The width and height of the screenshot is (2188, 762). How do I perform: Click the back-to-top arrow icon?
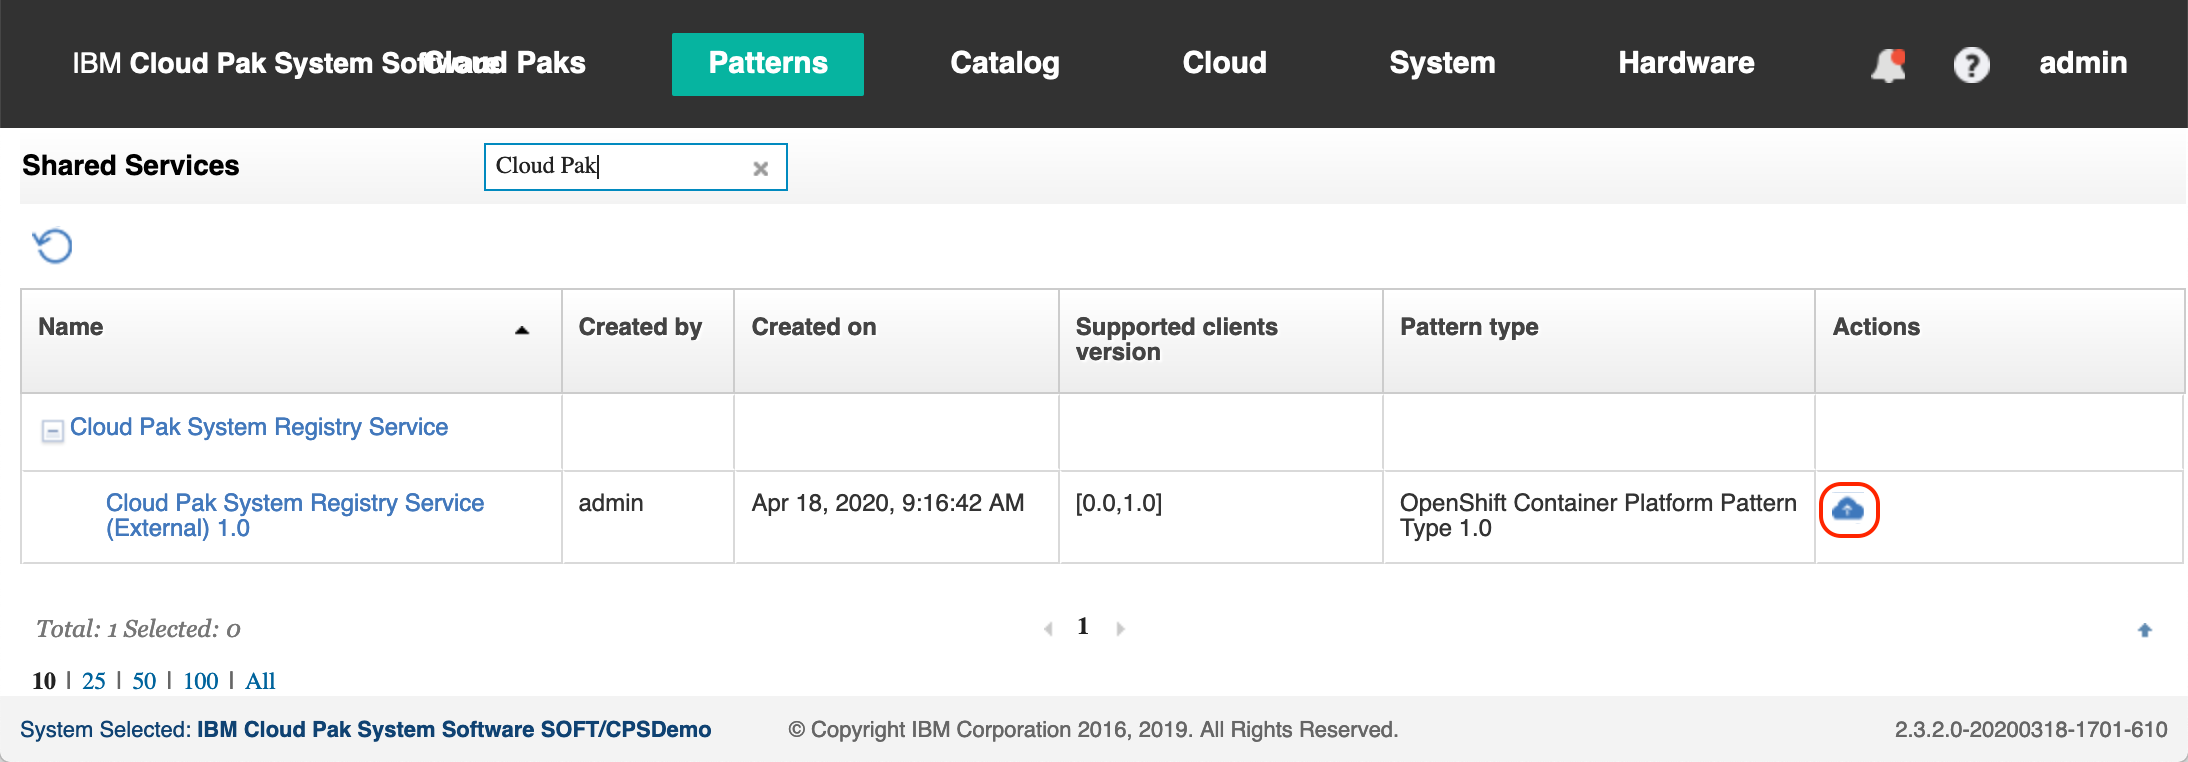pos(2145,630)
